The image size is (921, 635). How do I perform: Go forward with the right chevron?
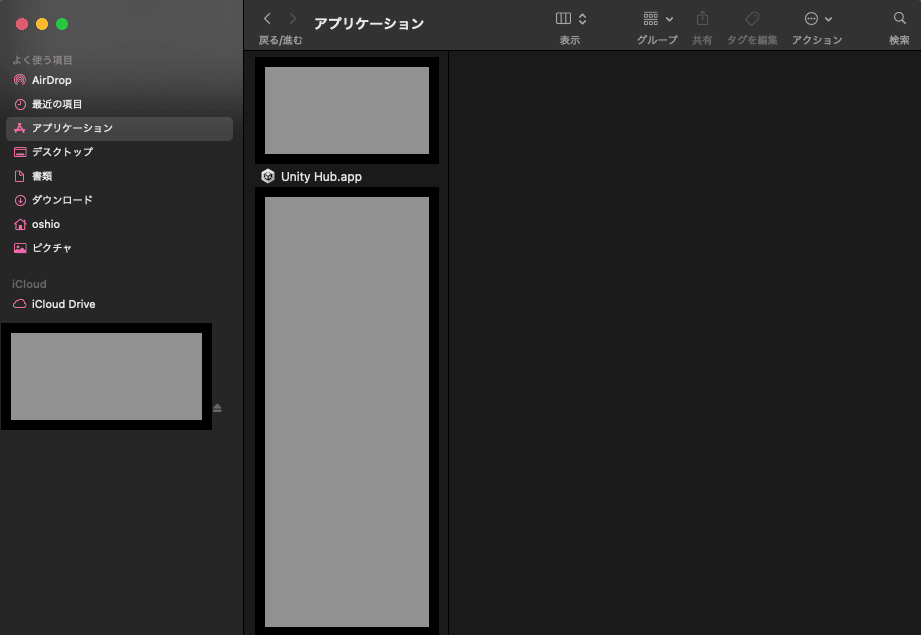pos(293,19)
